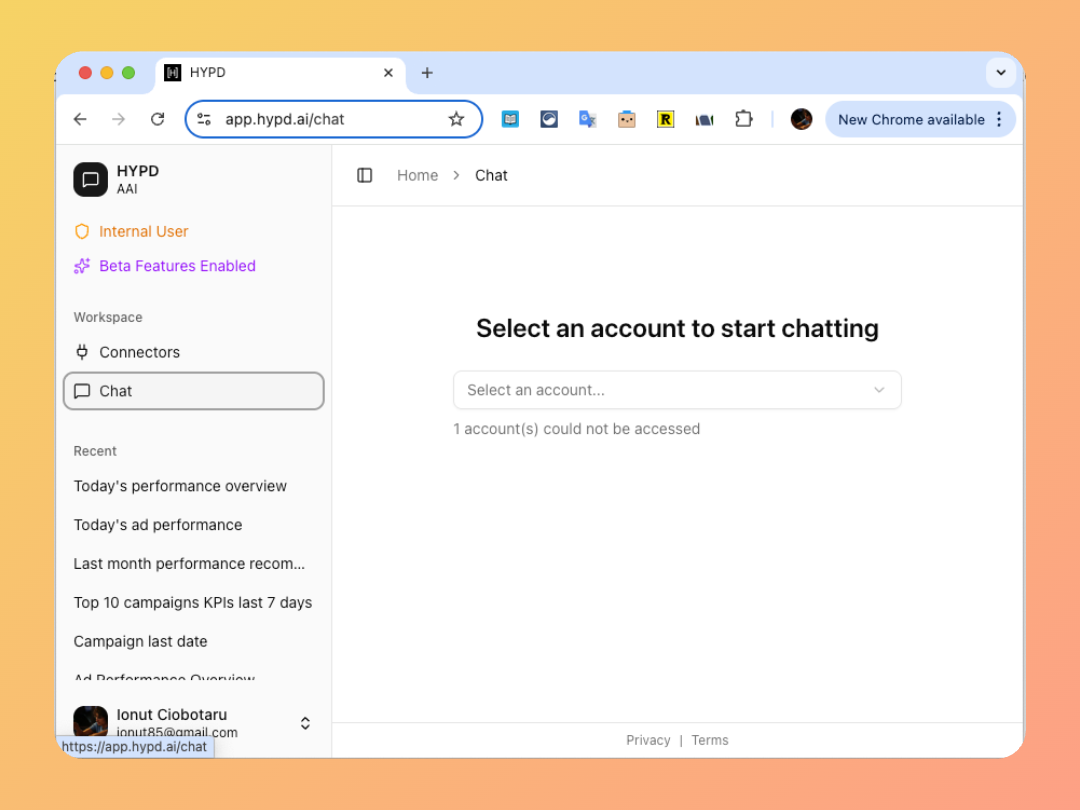
Task: Open the Privacy link in the footer
Action: 648,740
